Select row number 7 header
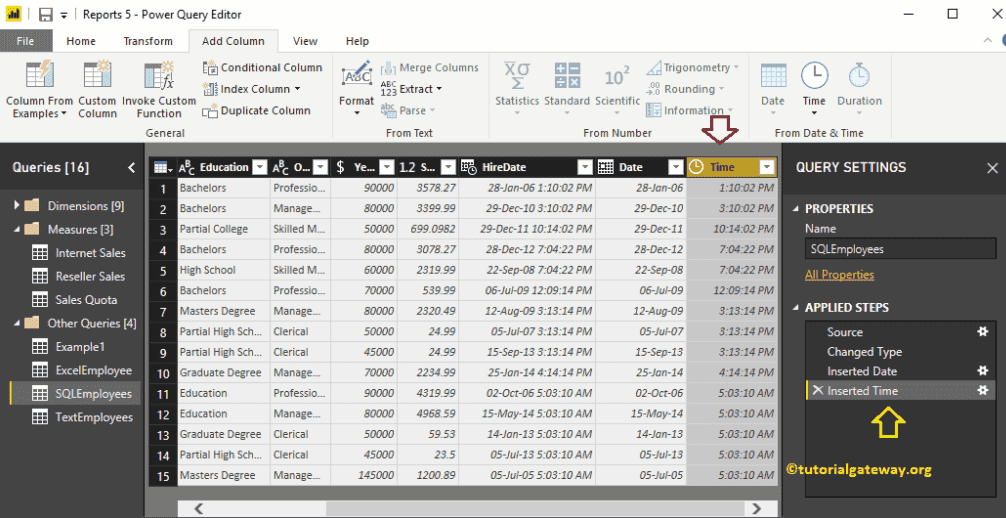Viewport: 1006px width, 518px height. coord(163,311)
